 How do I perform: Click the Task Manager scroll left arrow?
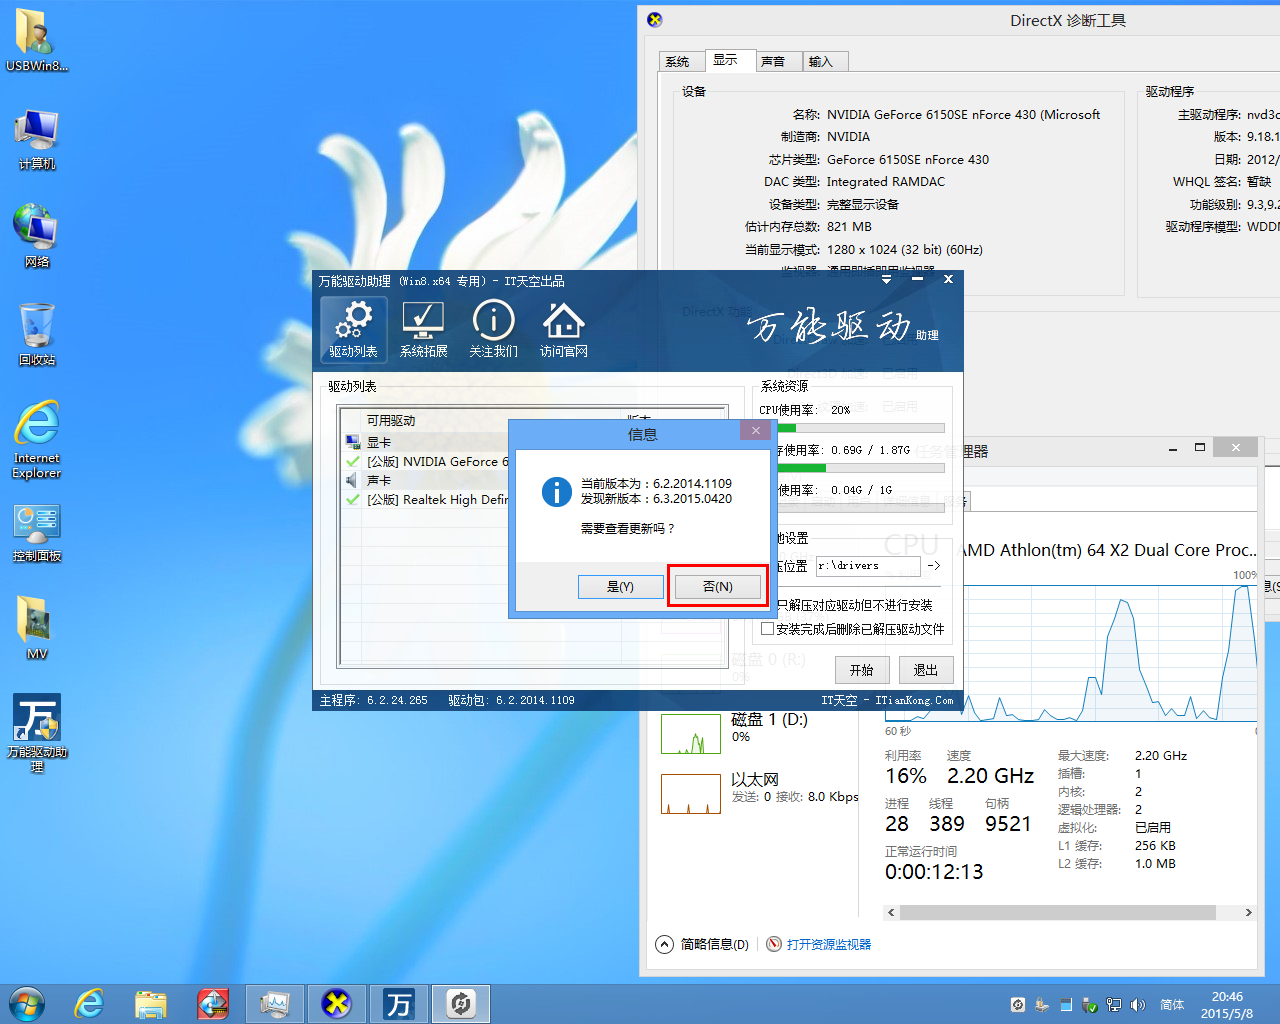click(x=891, y=912)
